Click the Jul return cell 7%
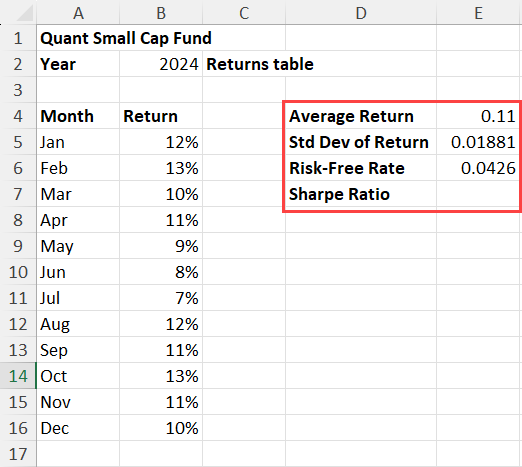This screenshot has height=467, width=522. 161,298
